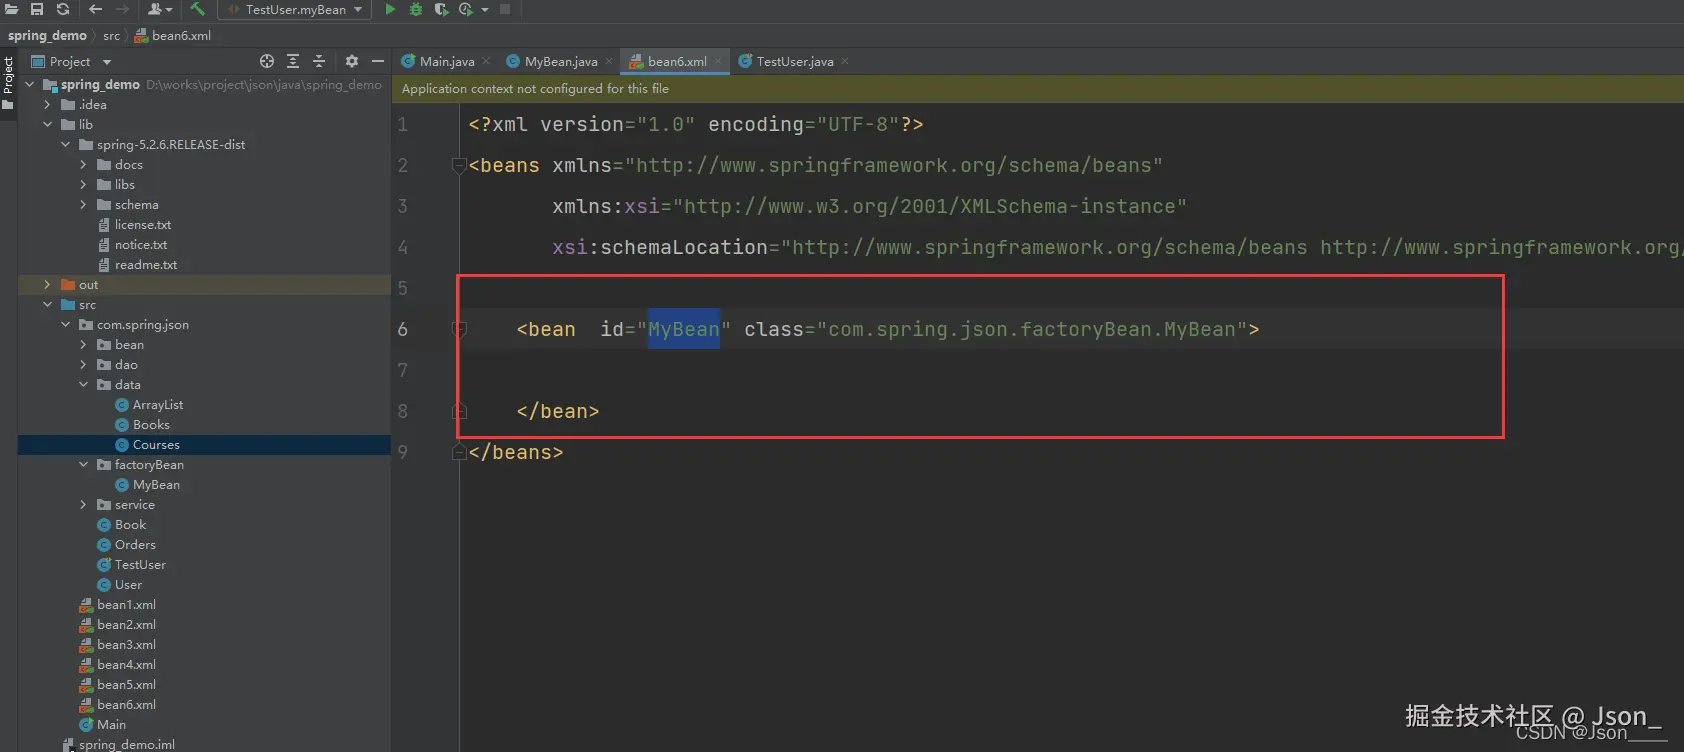
Task: Click the class attribute value on line 6
Action: click(1032, 329)
